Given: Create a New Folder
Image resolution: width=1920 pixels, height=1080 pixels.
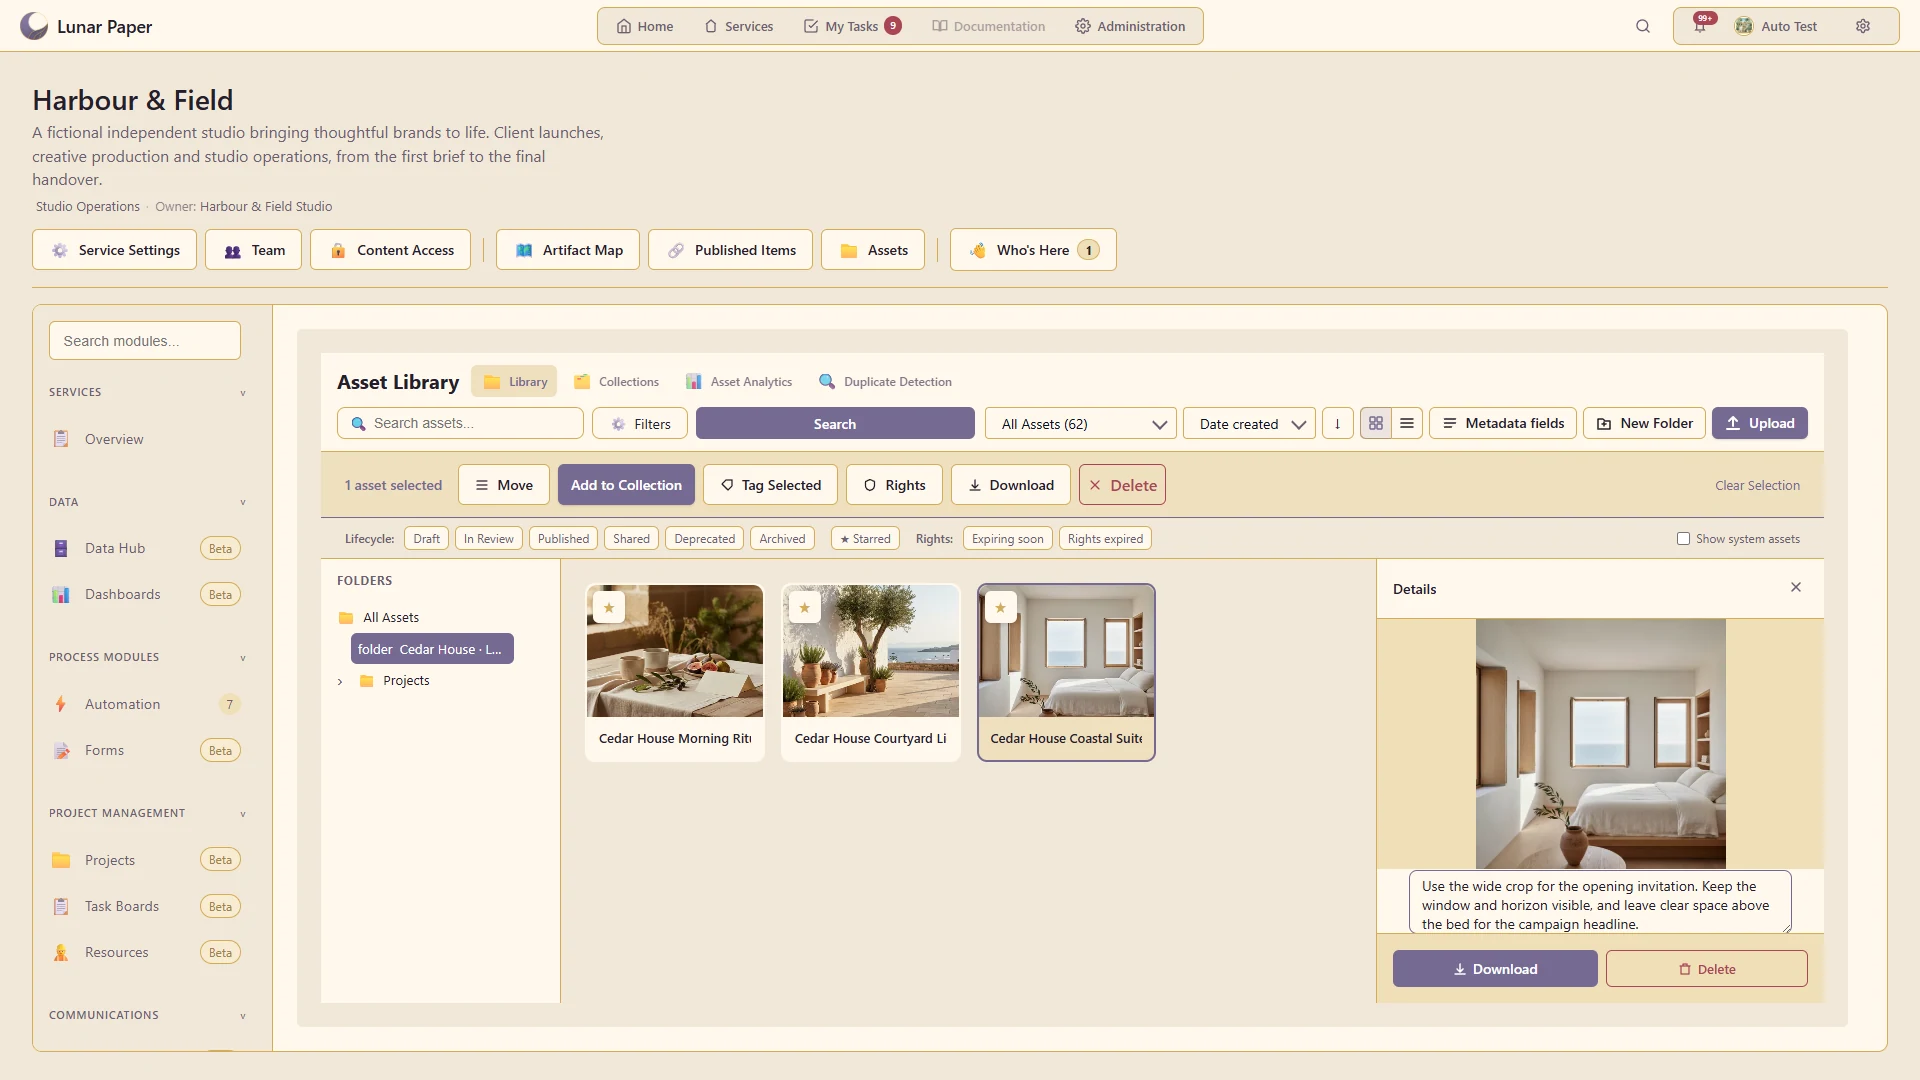Looking at the screenshot, I should [1644, 424].
